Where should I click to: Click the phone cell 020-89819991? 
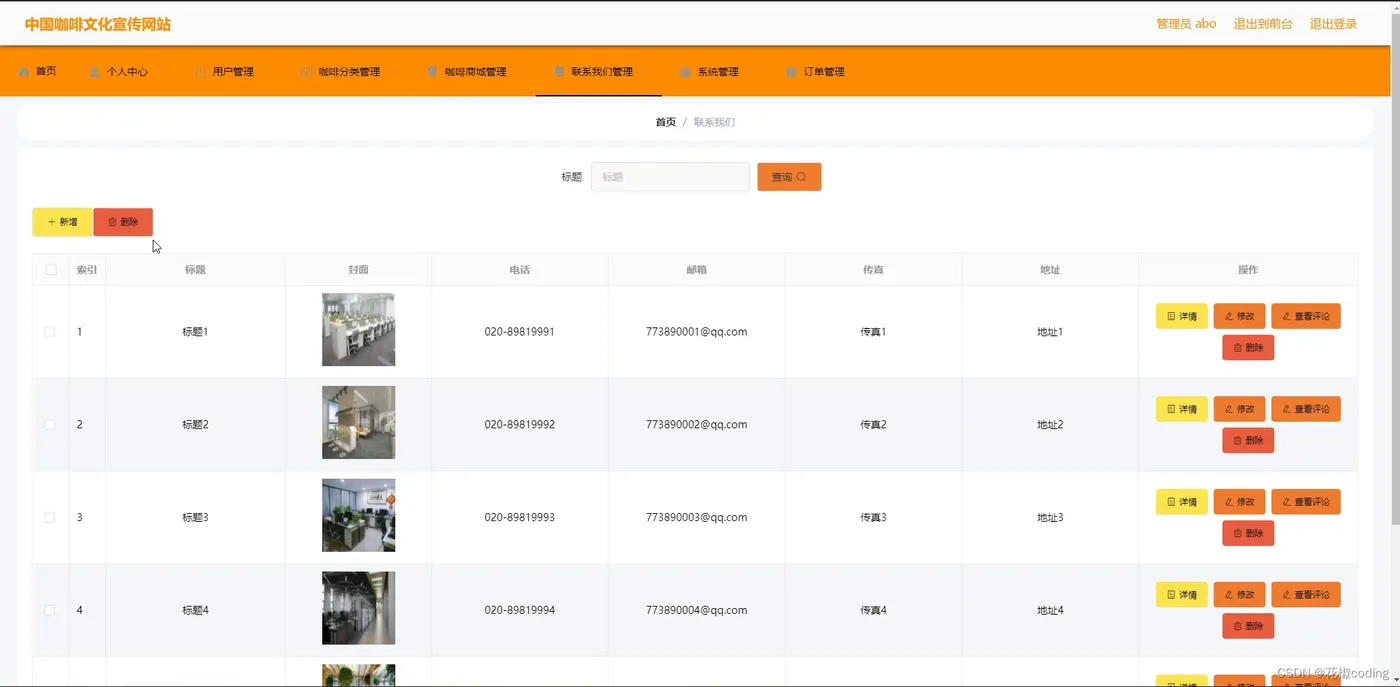[x=520, y=332]
